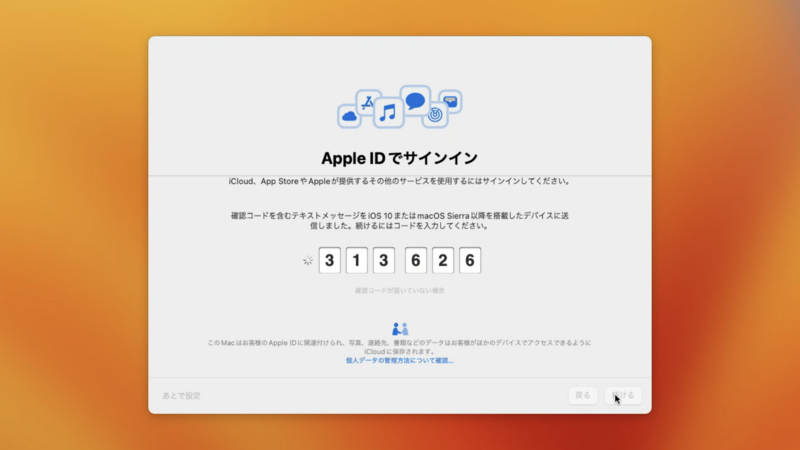Click the 確認コードが届いていない場合 link

pos(399,290)
